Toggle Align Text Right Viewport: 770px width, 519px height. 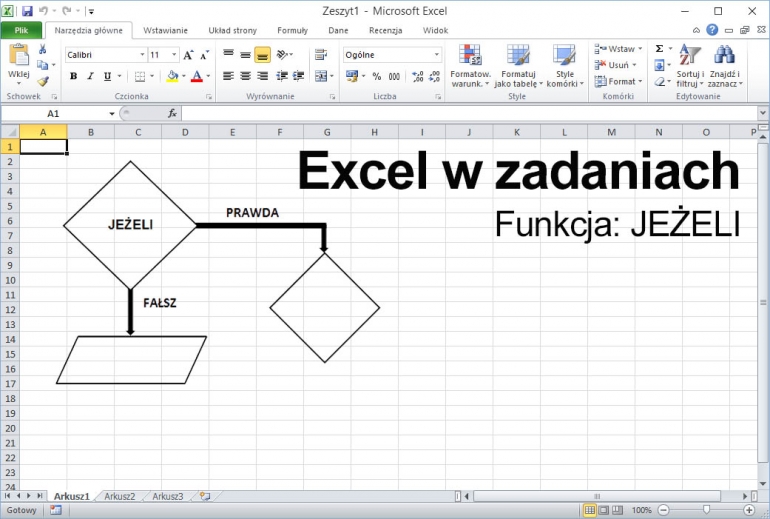point(262,76)
